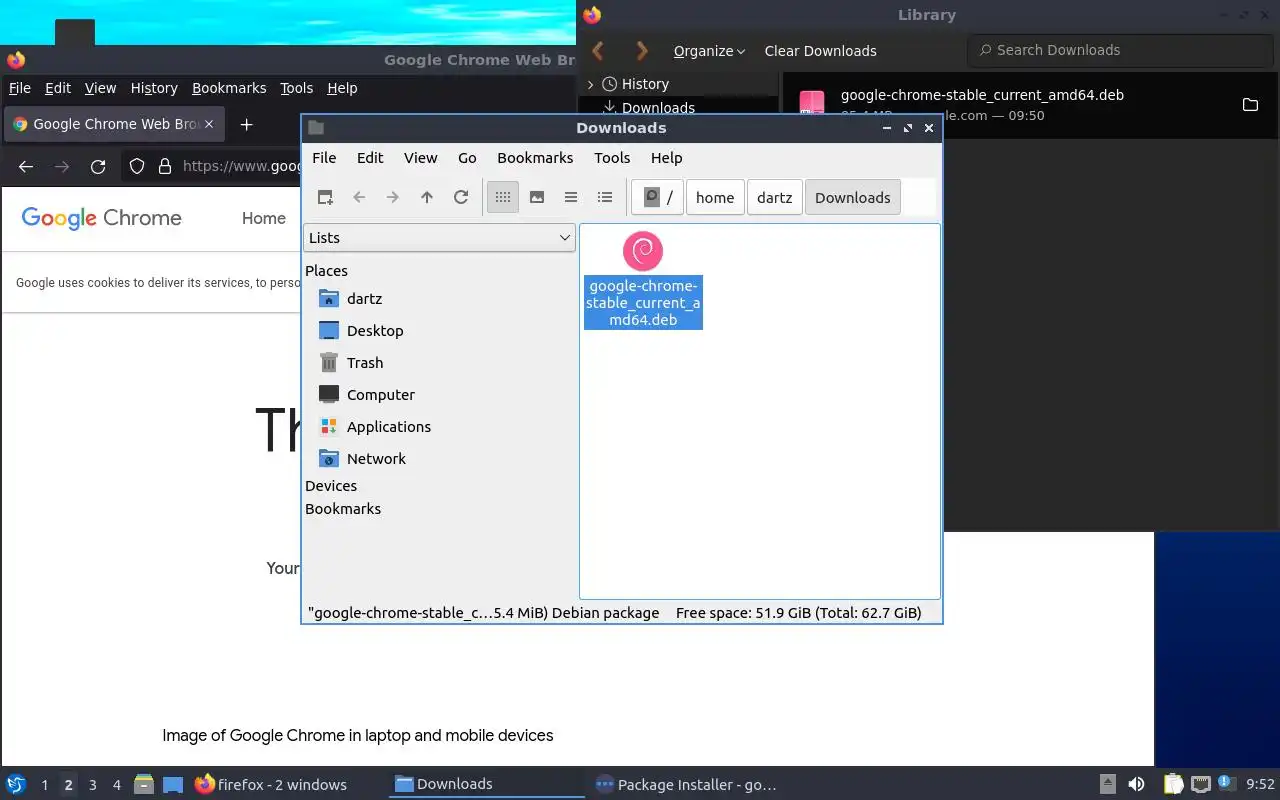The height and width of the screenshot is (800, 1280).
Task: Open Help menu in Downloads window
Action: 667,158
